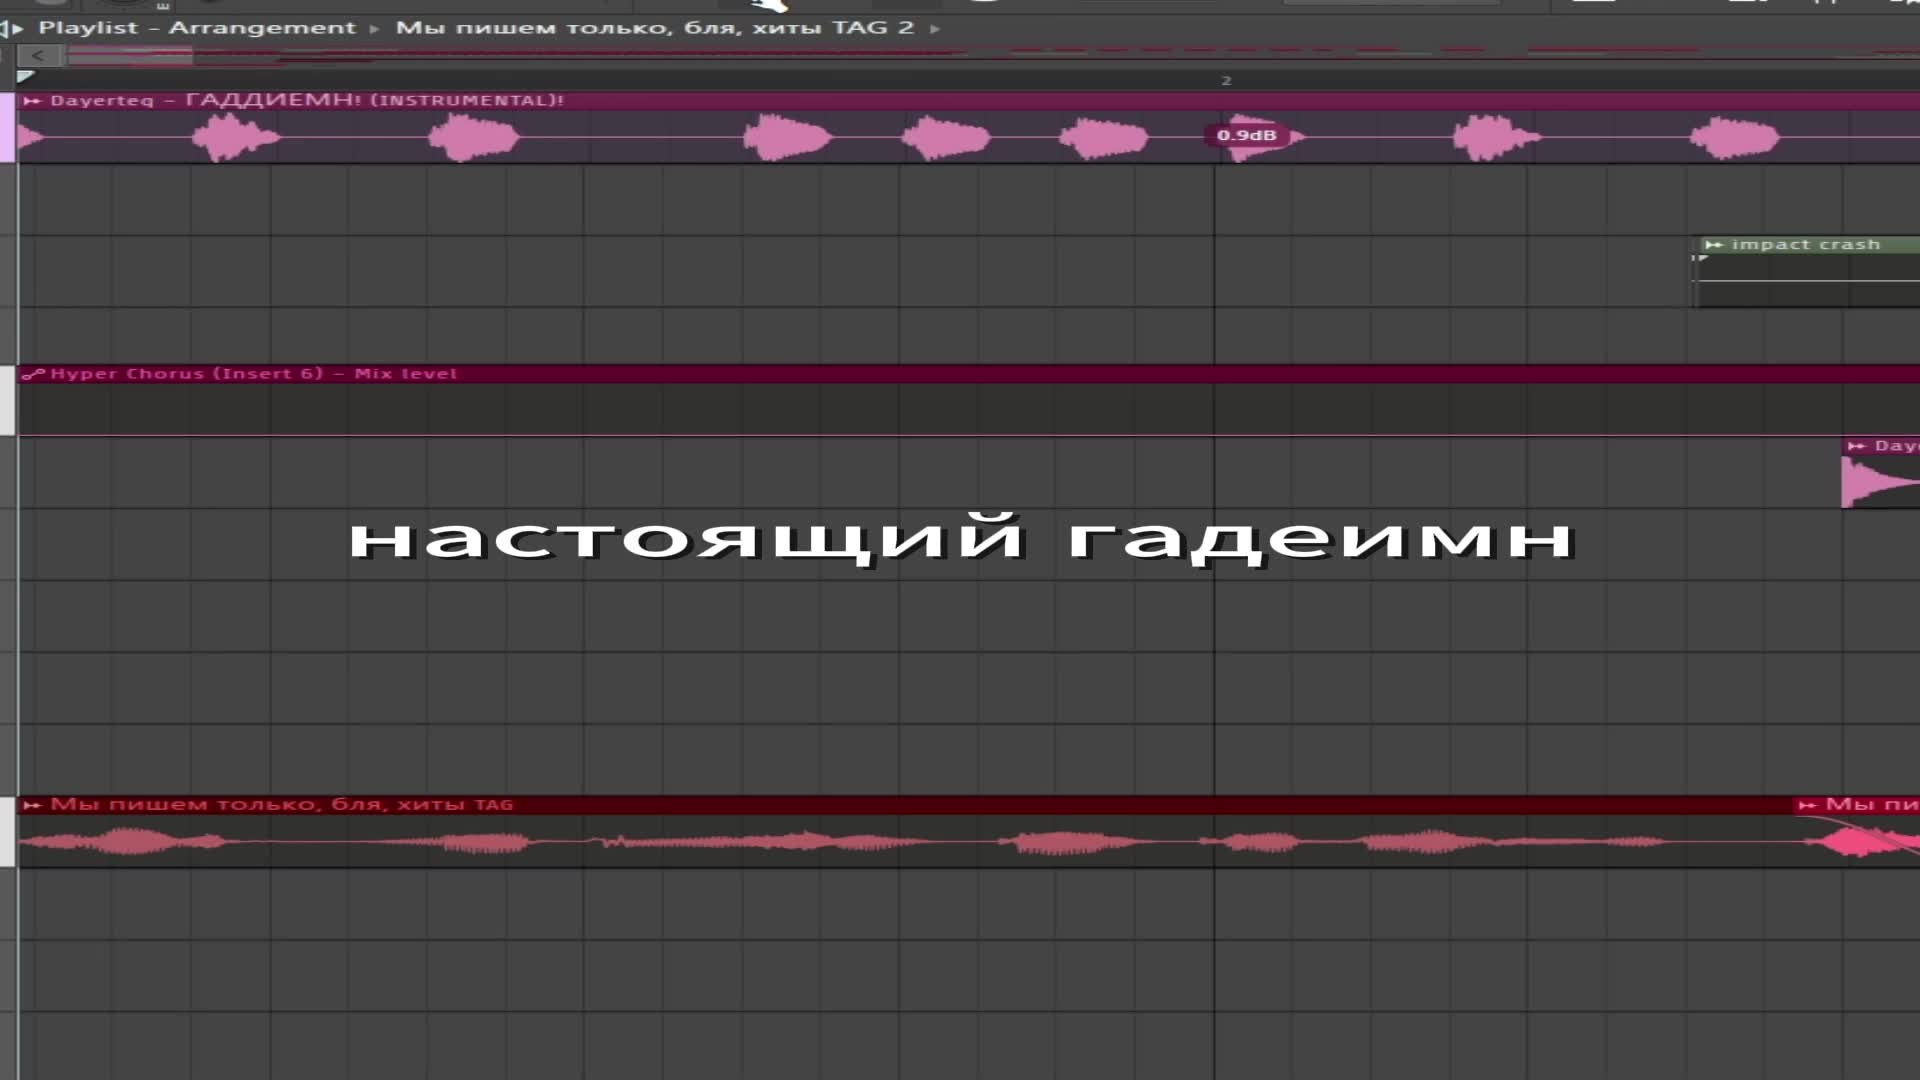1920x1080 pixels.
Task: Click the Hyper Chorus Mix level automation lane
Action: pos(968,409)
